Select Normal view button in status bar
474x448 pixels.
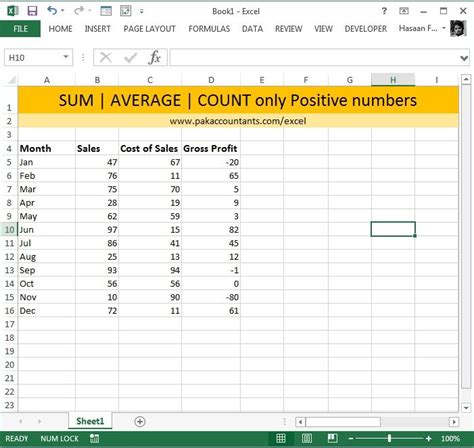(281, 438)
